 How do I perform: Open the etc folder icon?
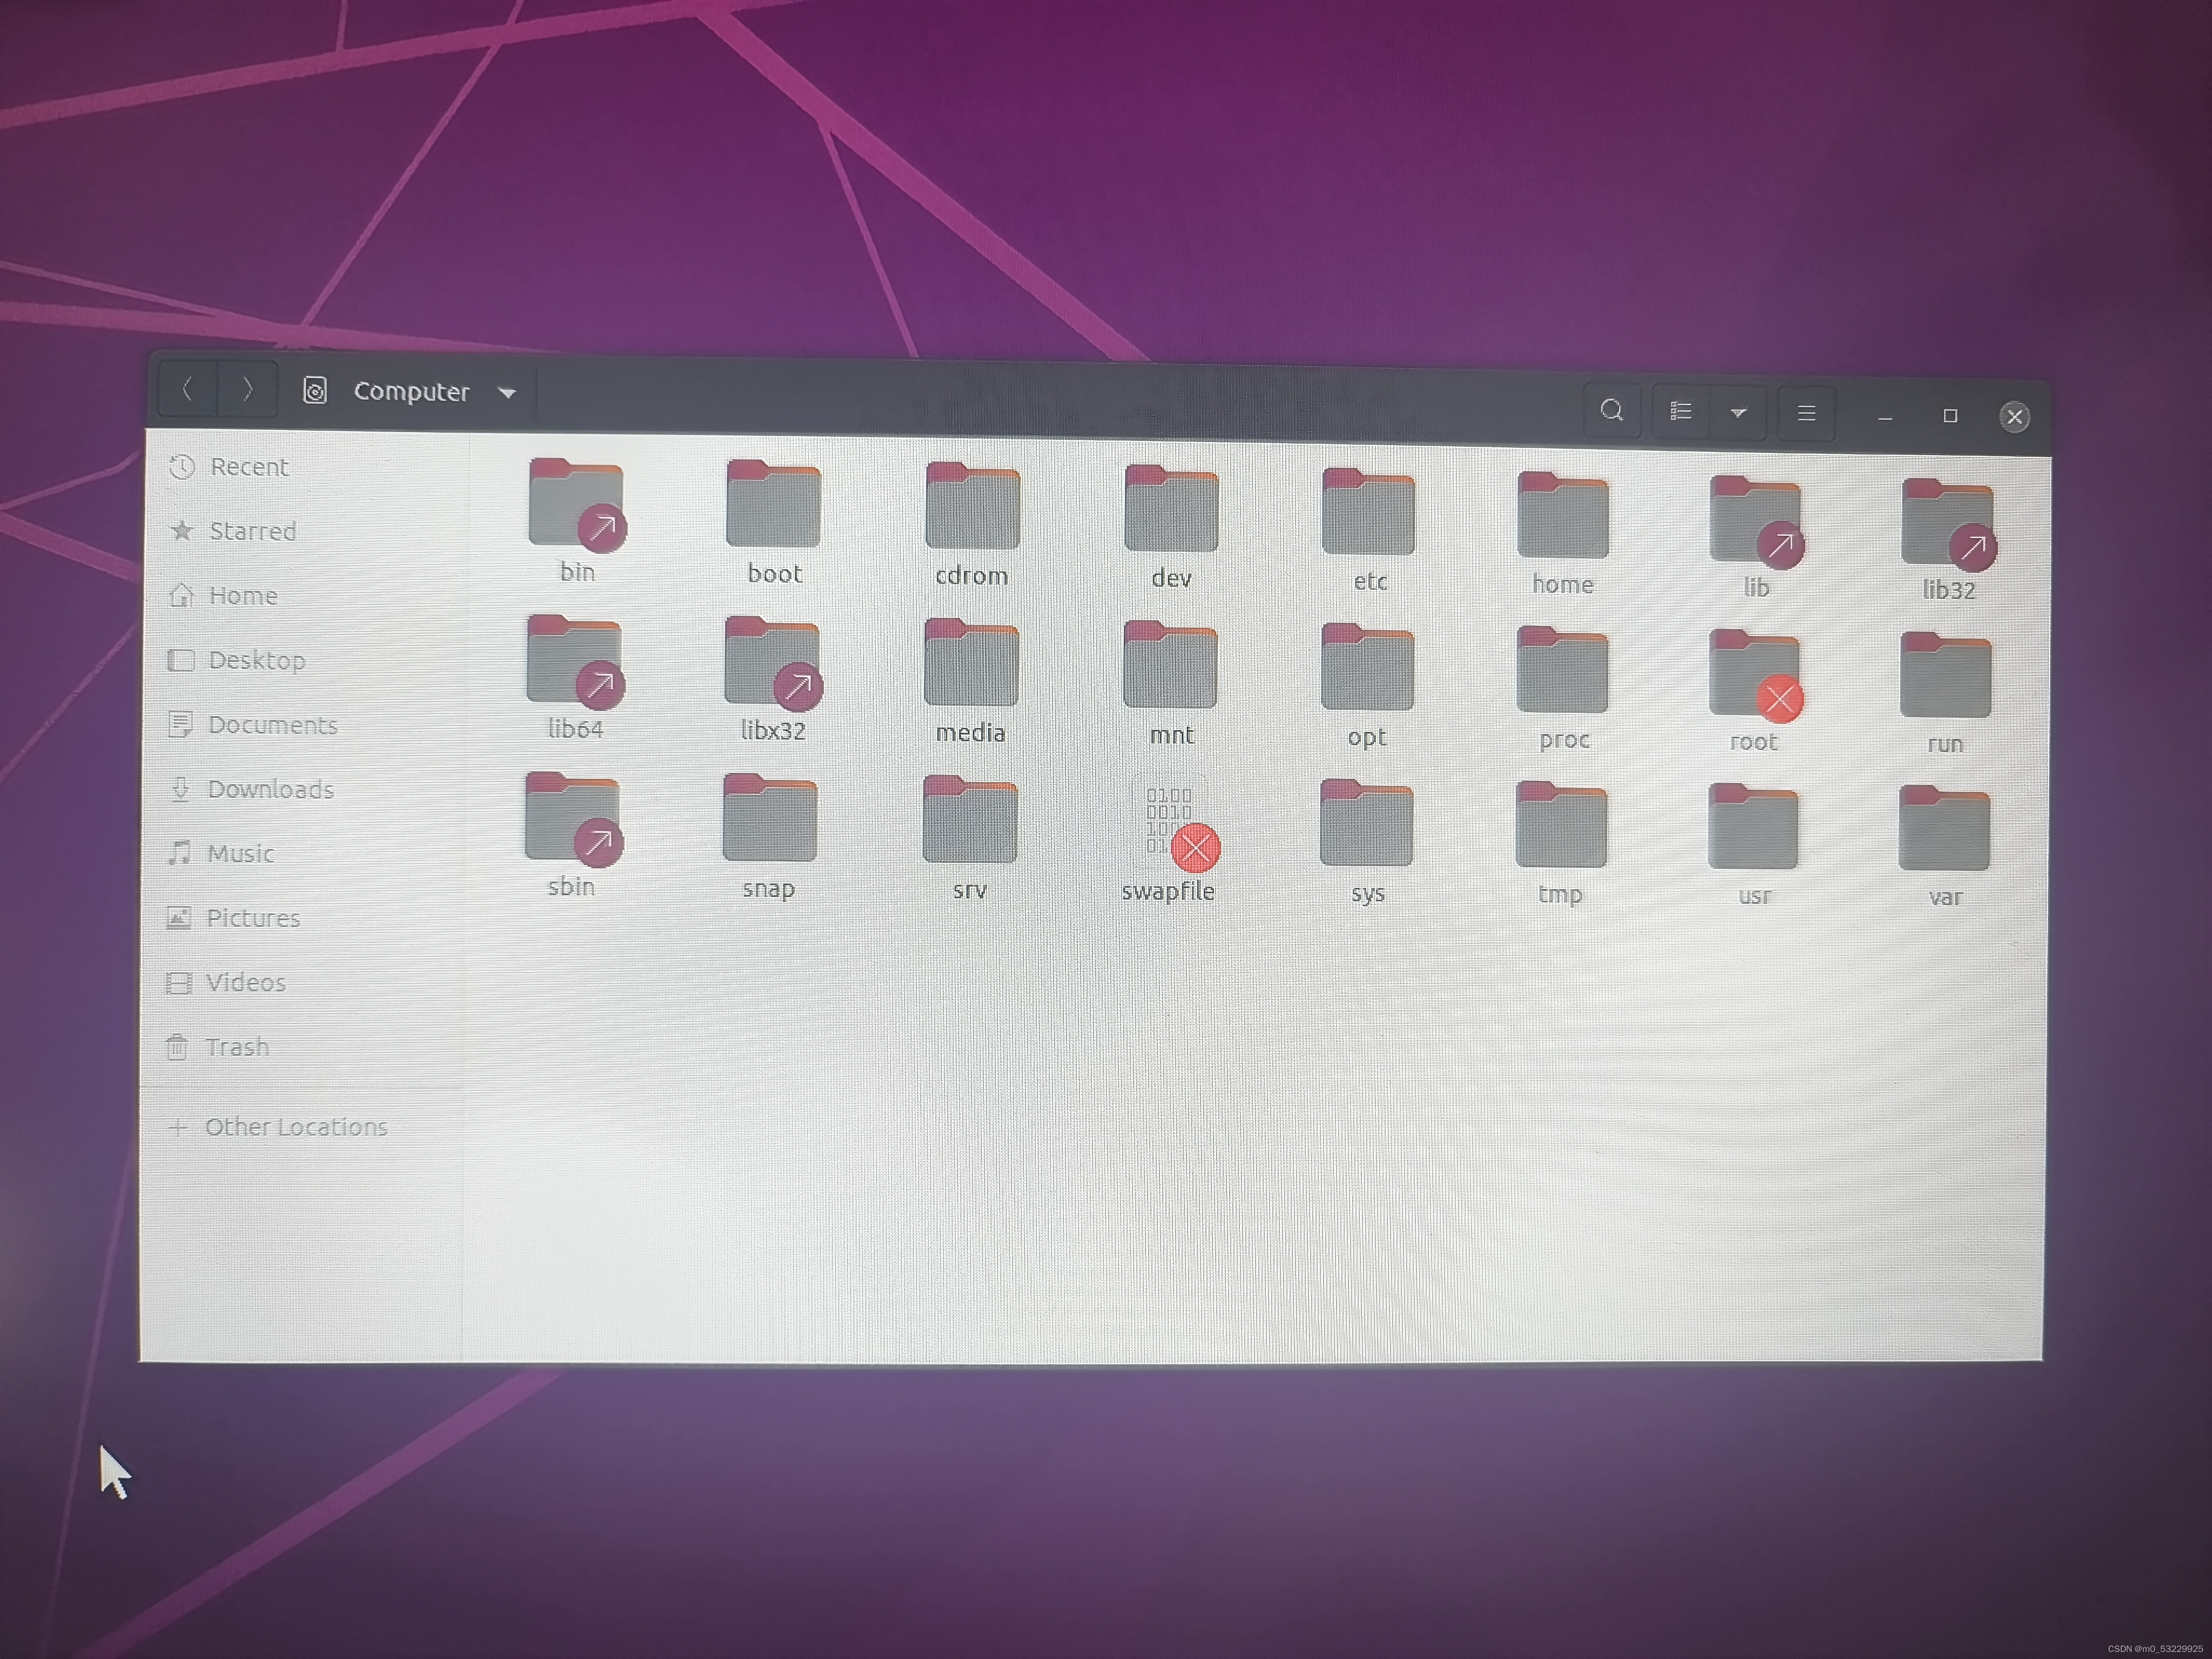pyautogui.click(x=1368, y=512)
